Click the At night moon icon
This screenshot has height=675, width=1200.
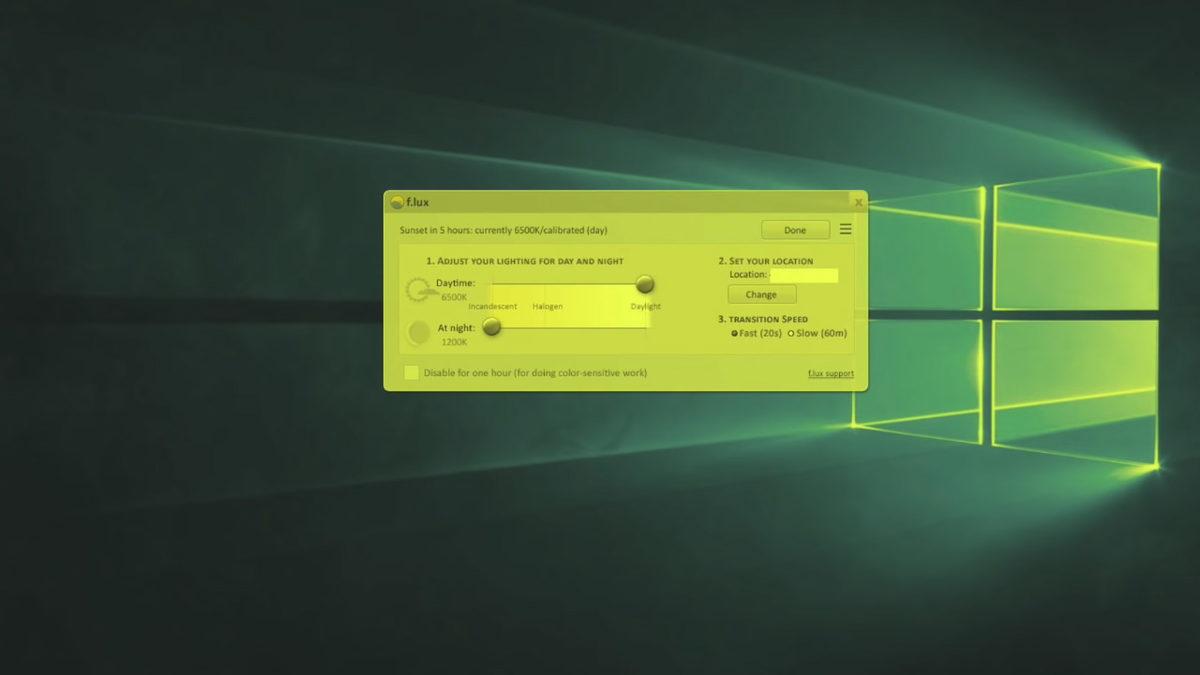click(419, 332)
